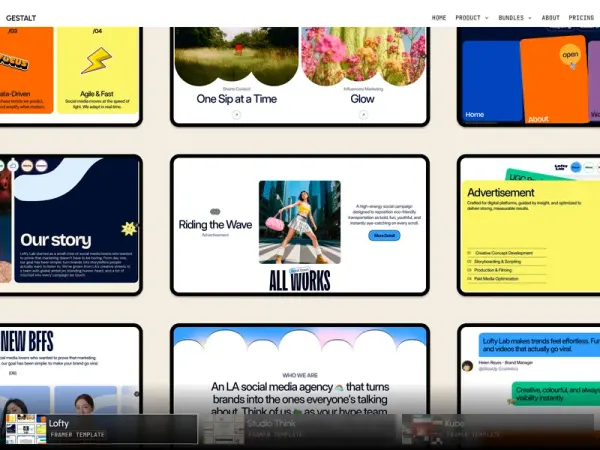The image size is (600, 450).
Task: Click the girl crossing street photo
Action: click(x=300, y=222)
